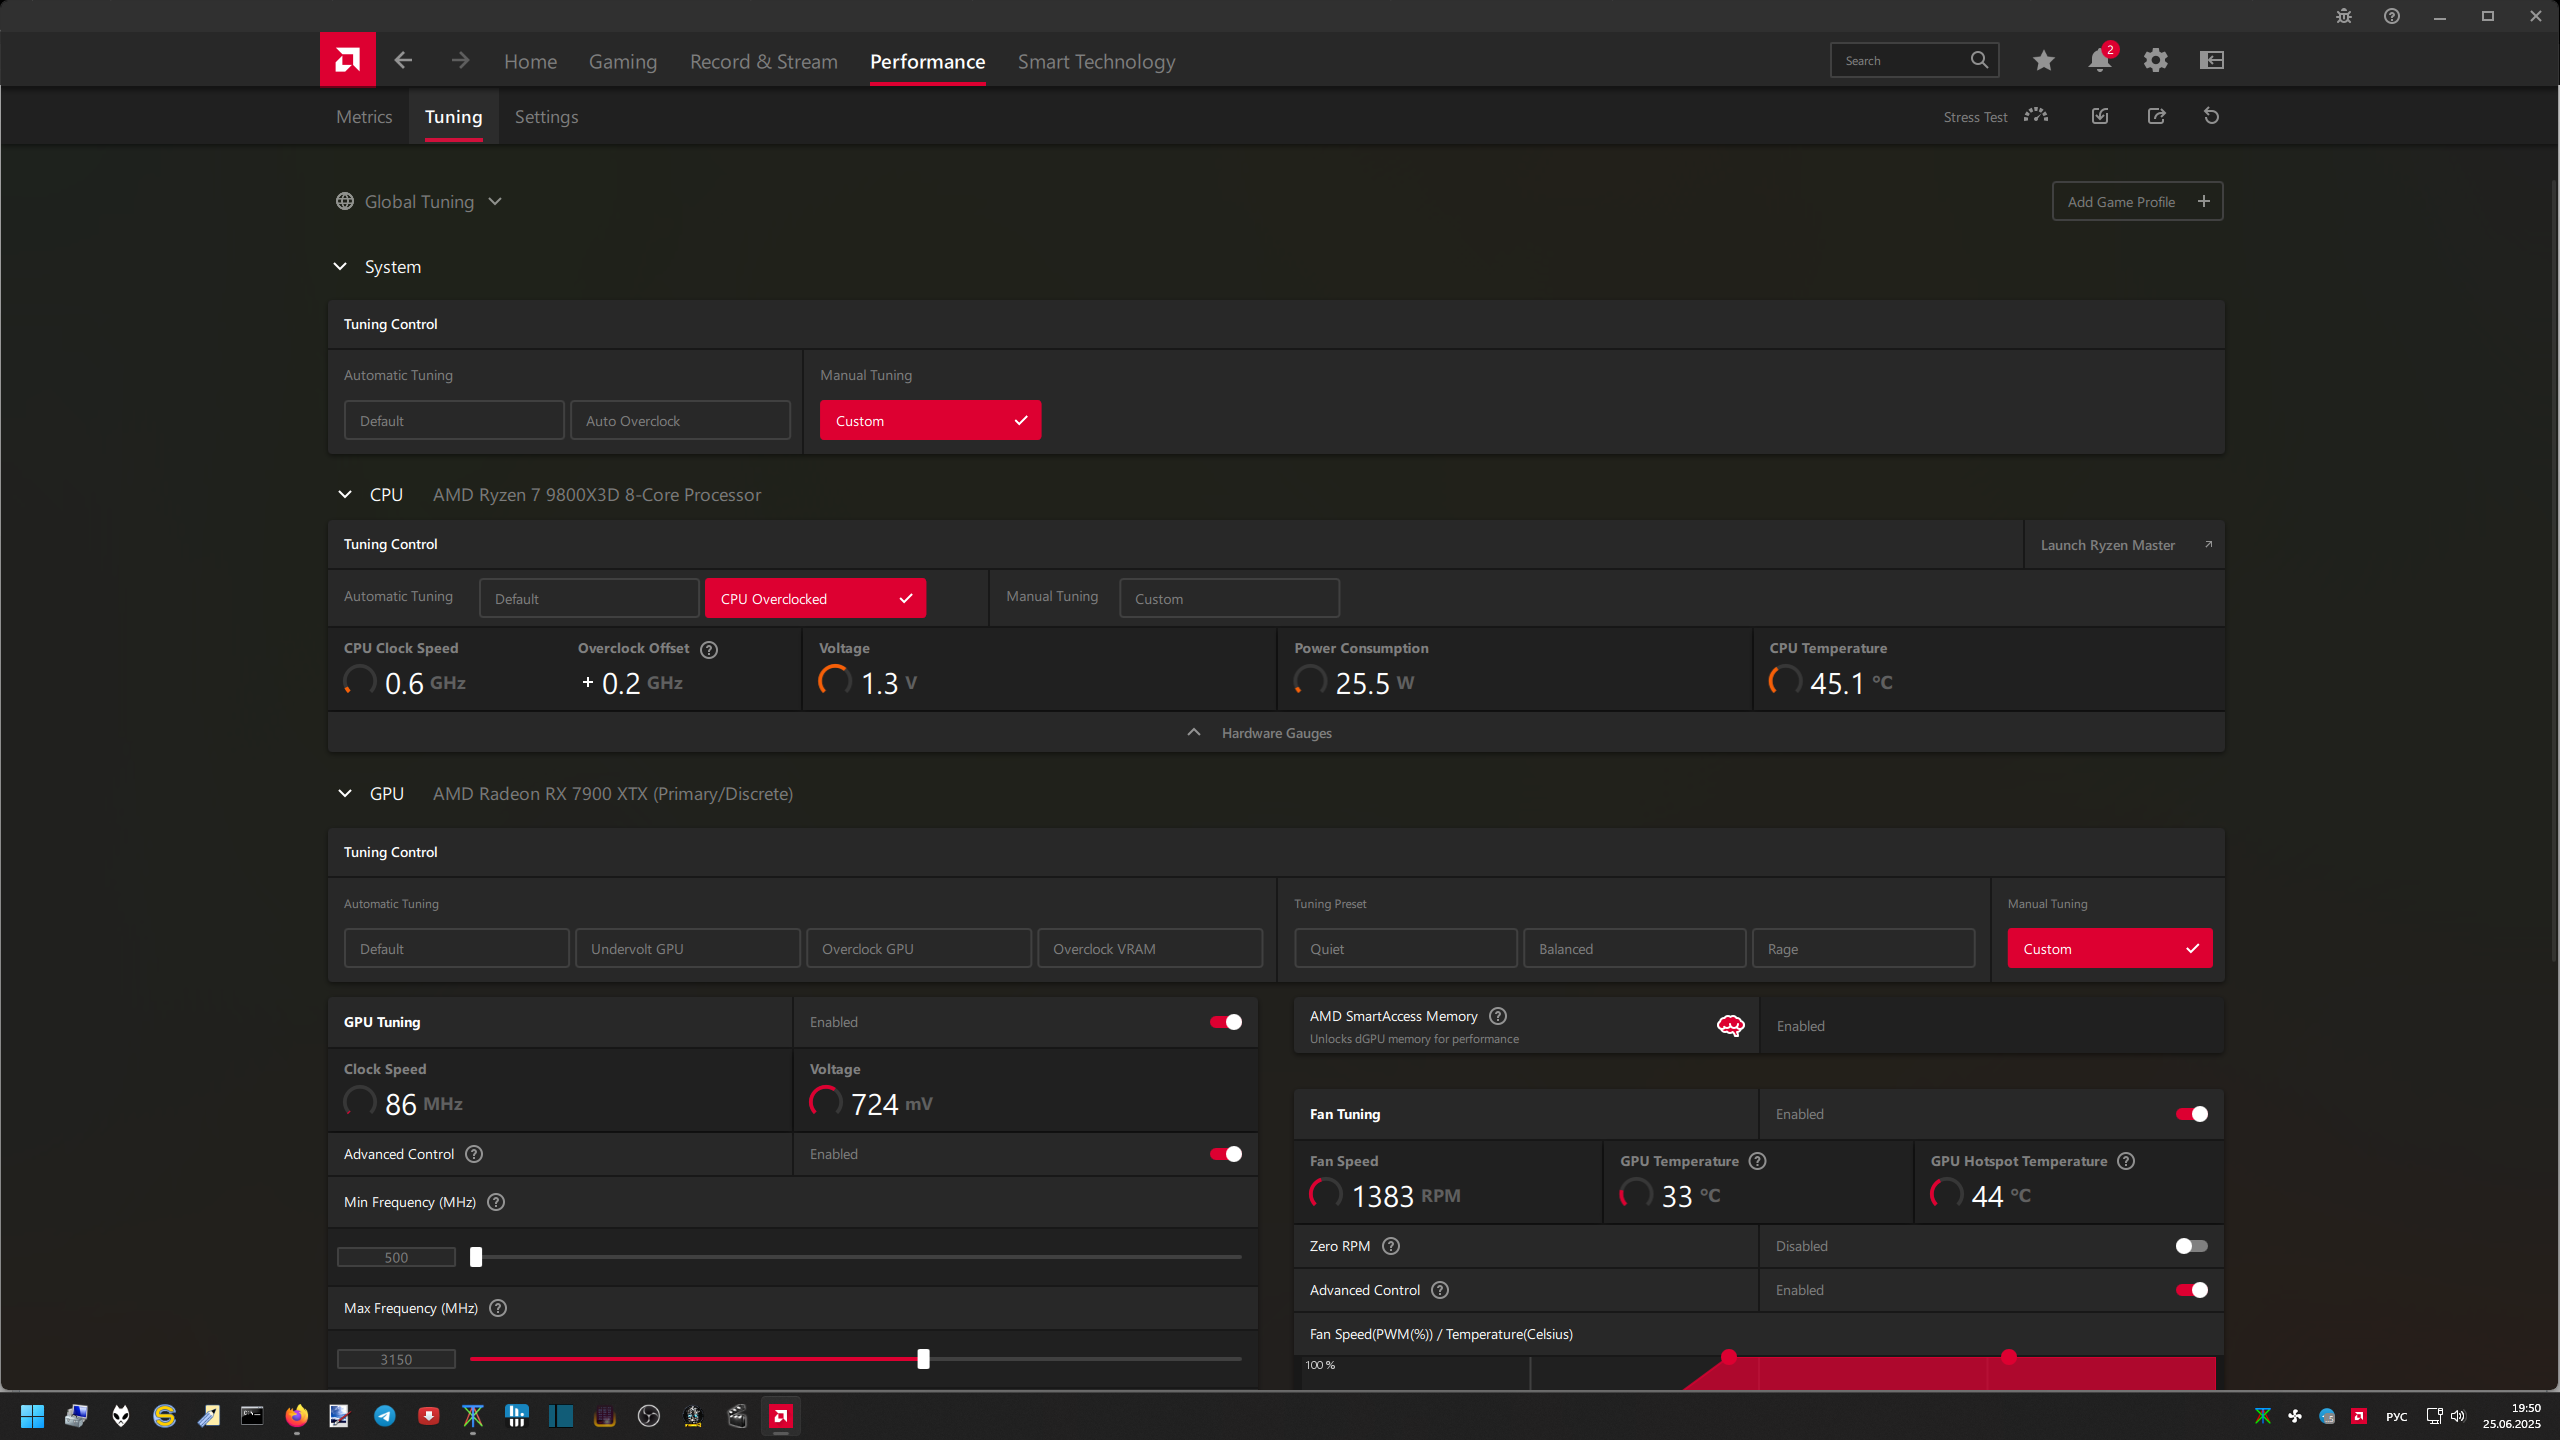Open the Smart Technology menu
2560x1440 pixels.
click(x=1096, y=62)
